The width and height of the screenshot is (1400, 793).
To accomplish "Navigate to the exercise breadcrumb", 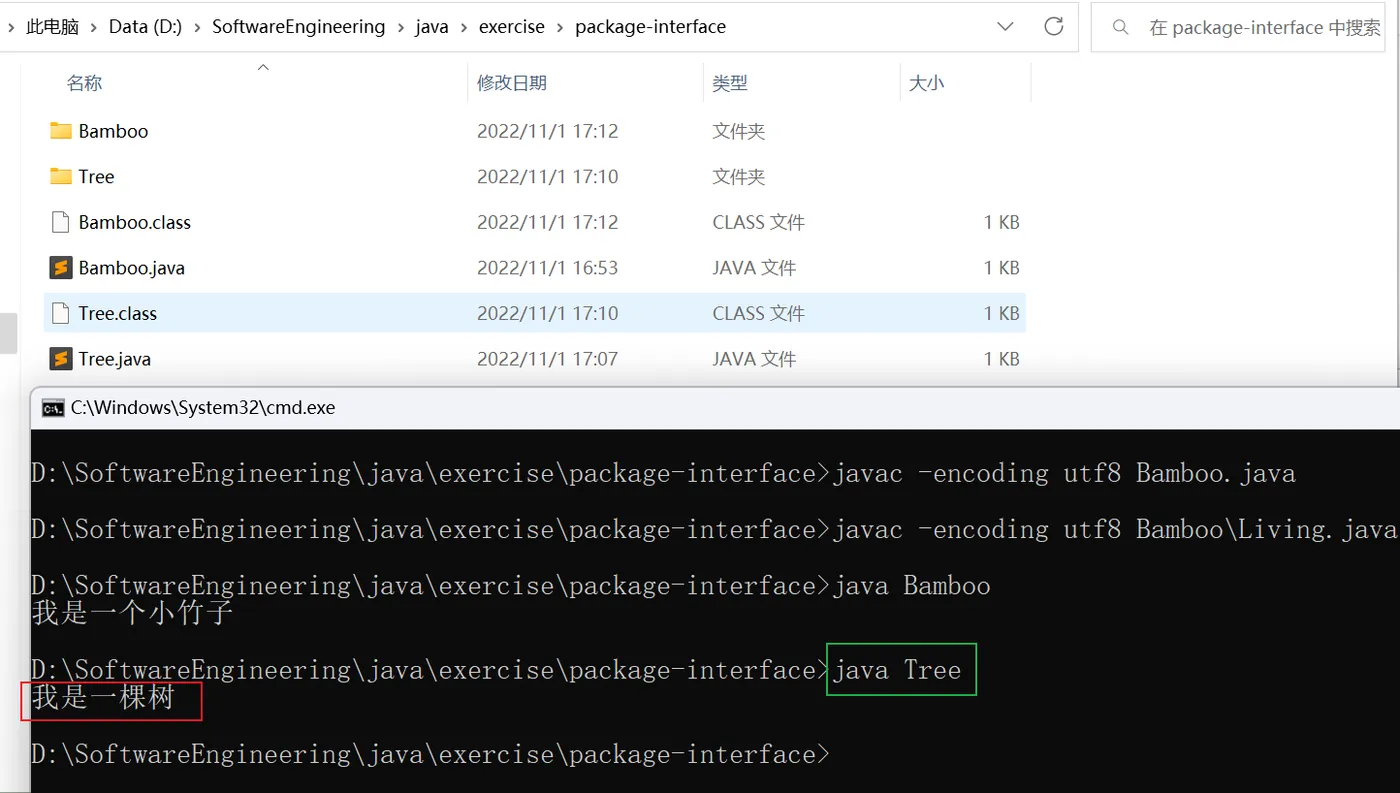I will click(512, 27).
